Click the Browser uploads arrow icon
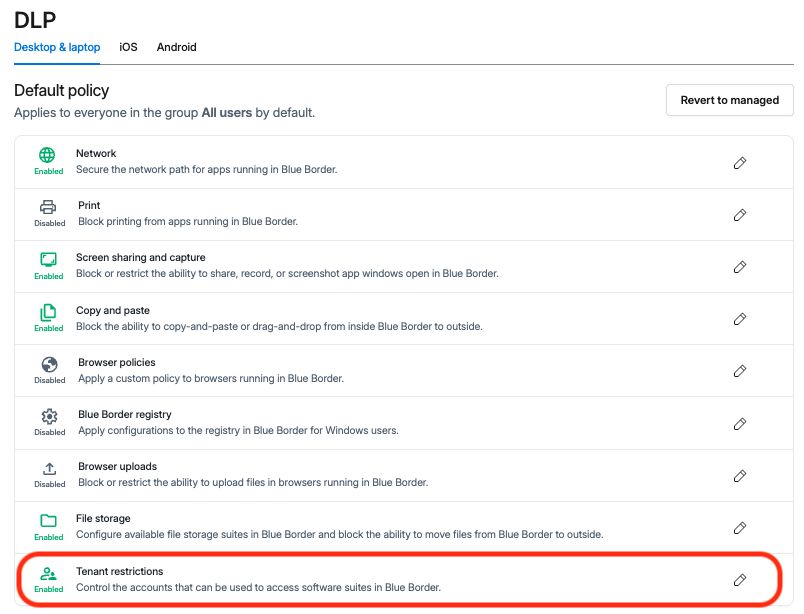Screen dimensions: 804x614 pos(49,468)
